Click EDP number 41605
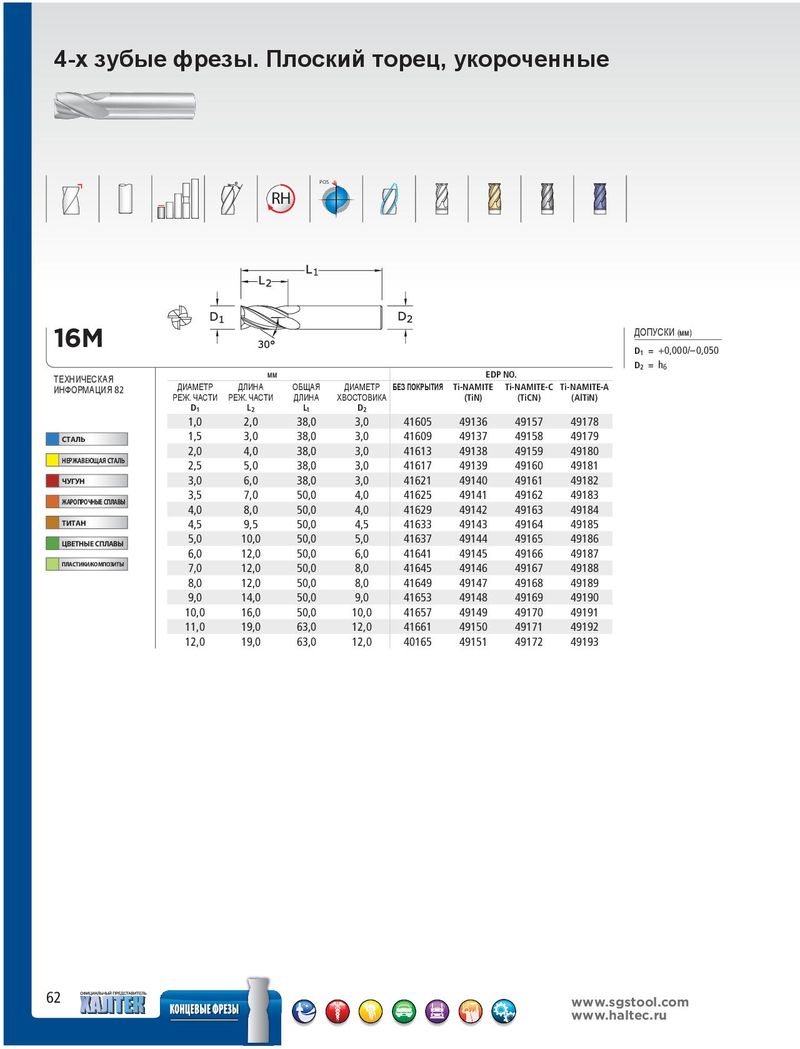The image size is (800, 1049). [417, 422]
